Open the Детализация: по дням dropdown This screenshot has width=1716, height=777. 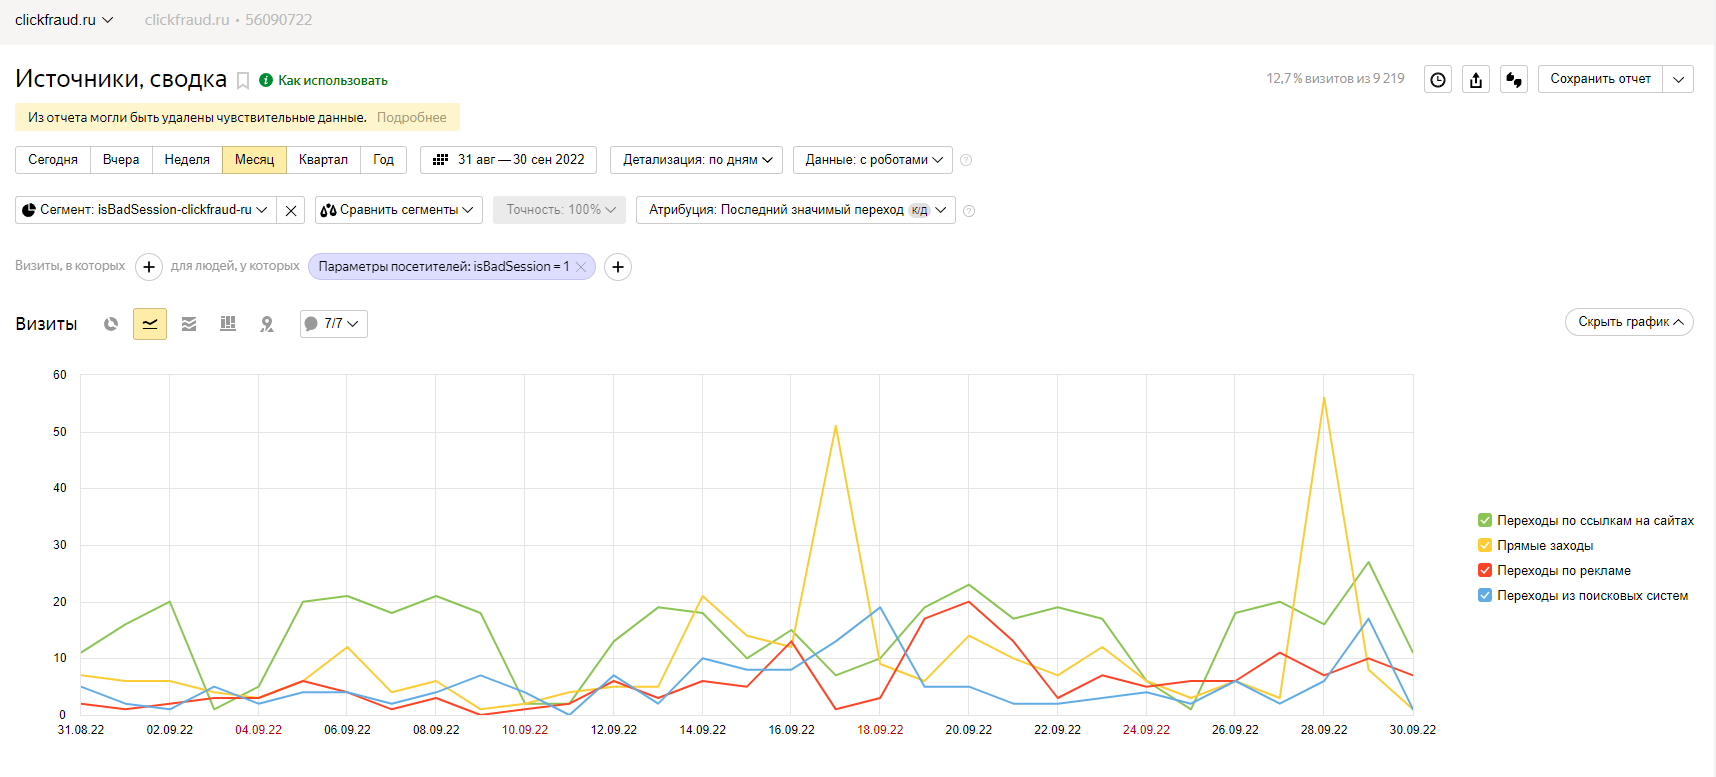(x=697, y=160)
